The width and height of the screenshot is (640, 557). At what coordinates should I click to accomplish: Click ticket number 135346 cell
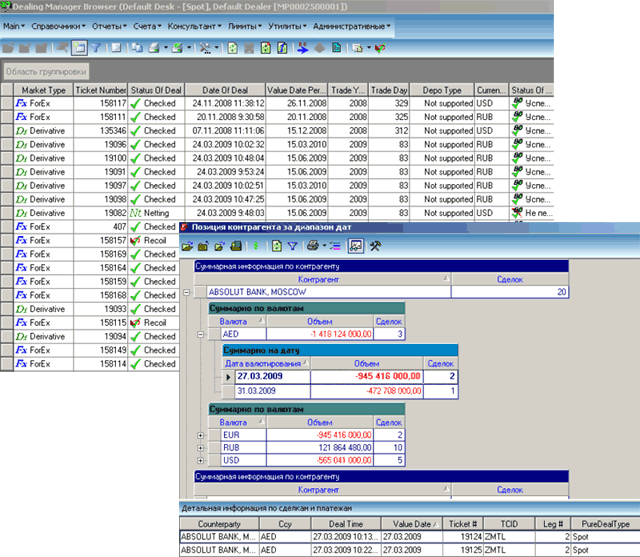tap(100, 131)
